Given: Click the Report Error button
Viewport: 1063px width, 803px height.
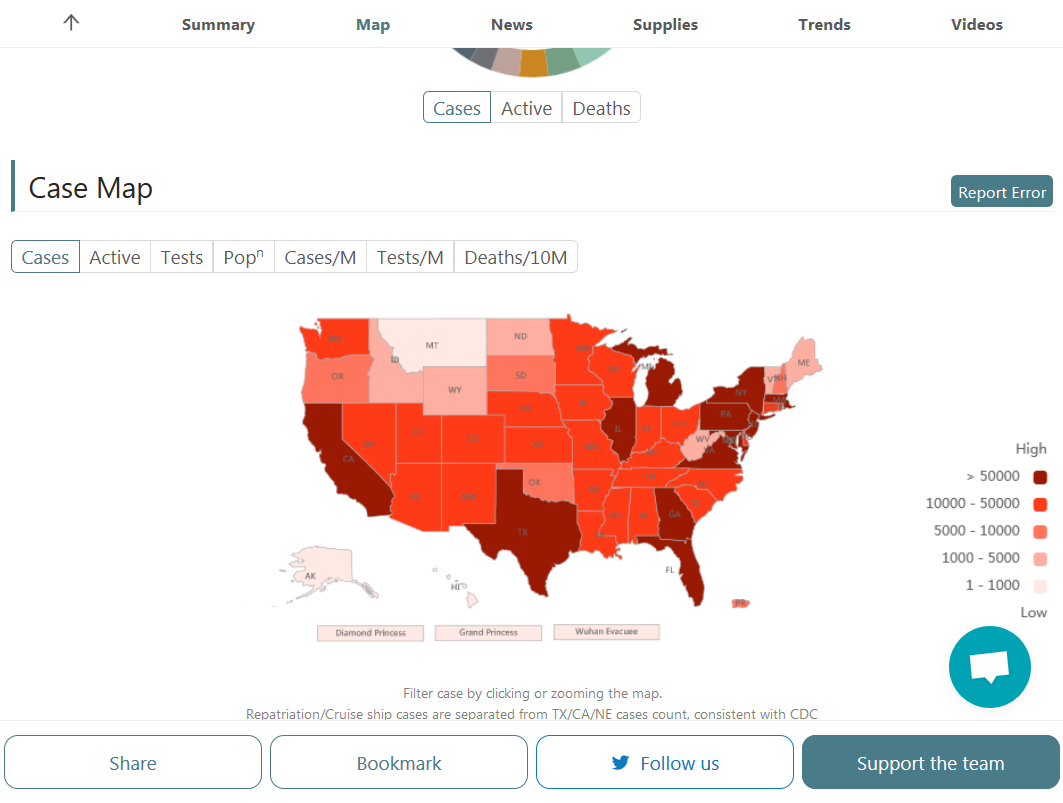Looking at the screenshot, I should [x=1001, y=192].
